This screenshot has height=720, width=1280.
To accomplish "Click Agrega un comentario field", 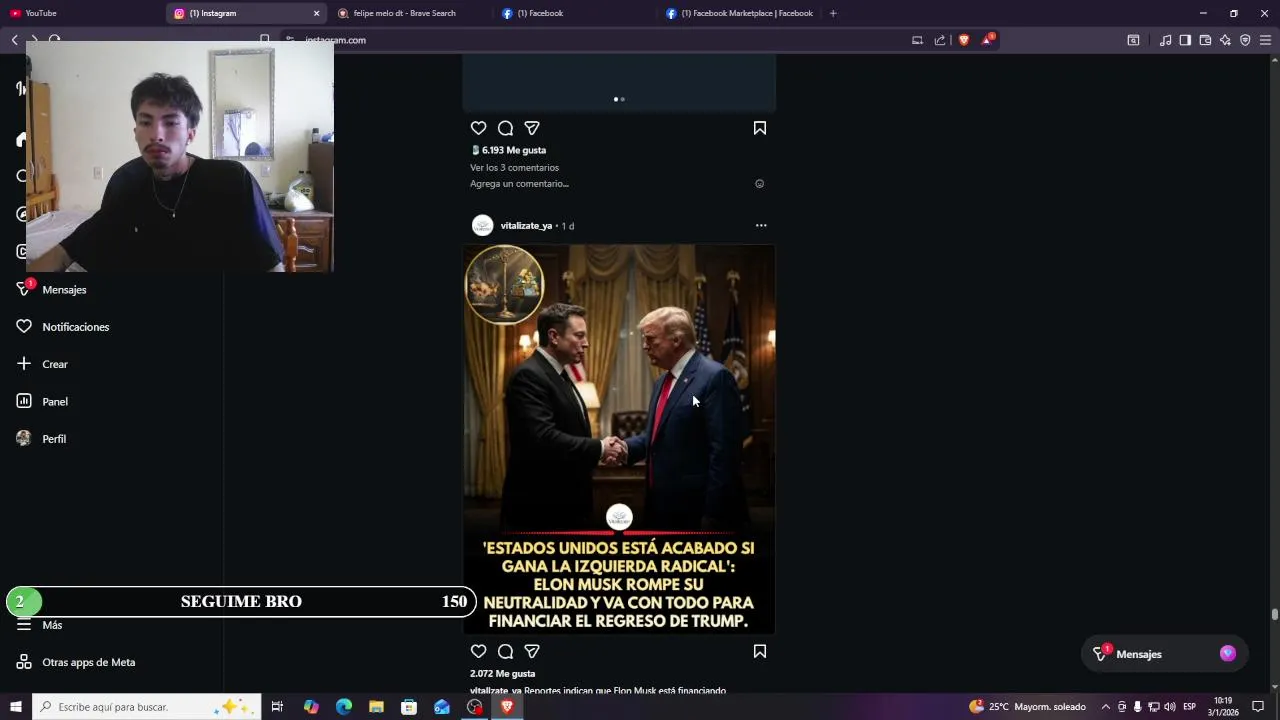I will [519, 184].
